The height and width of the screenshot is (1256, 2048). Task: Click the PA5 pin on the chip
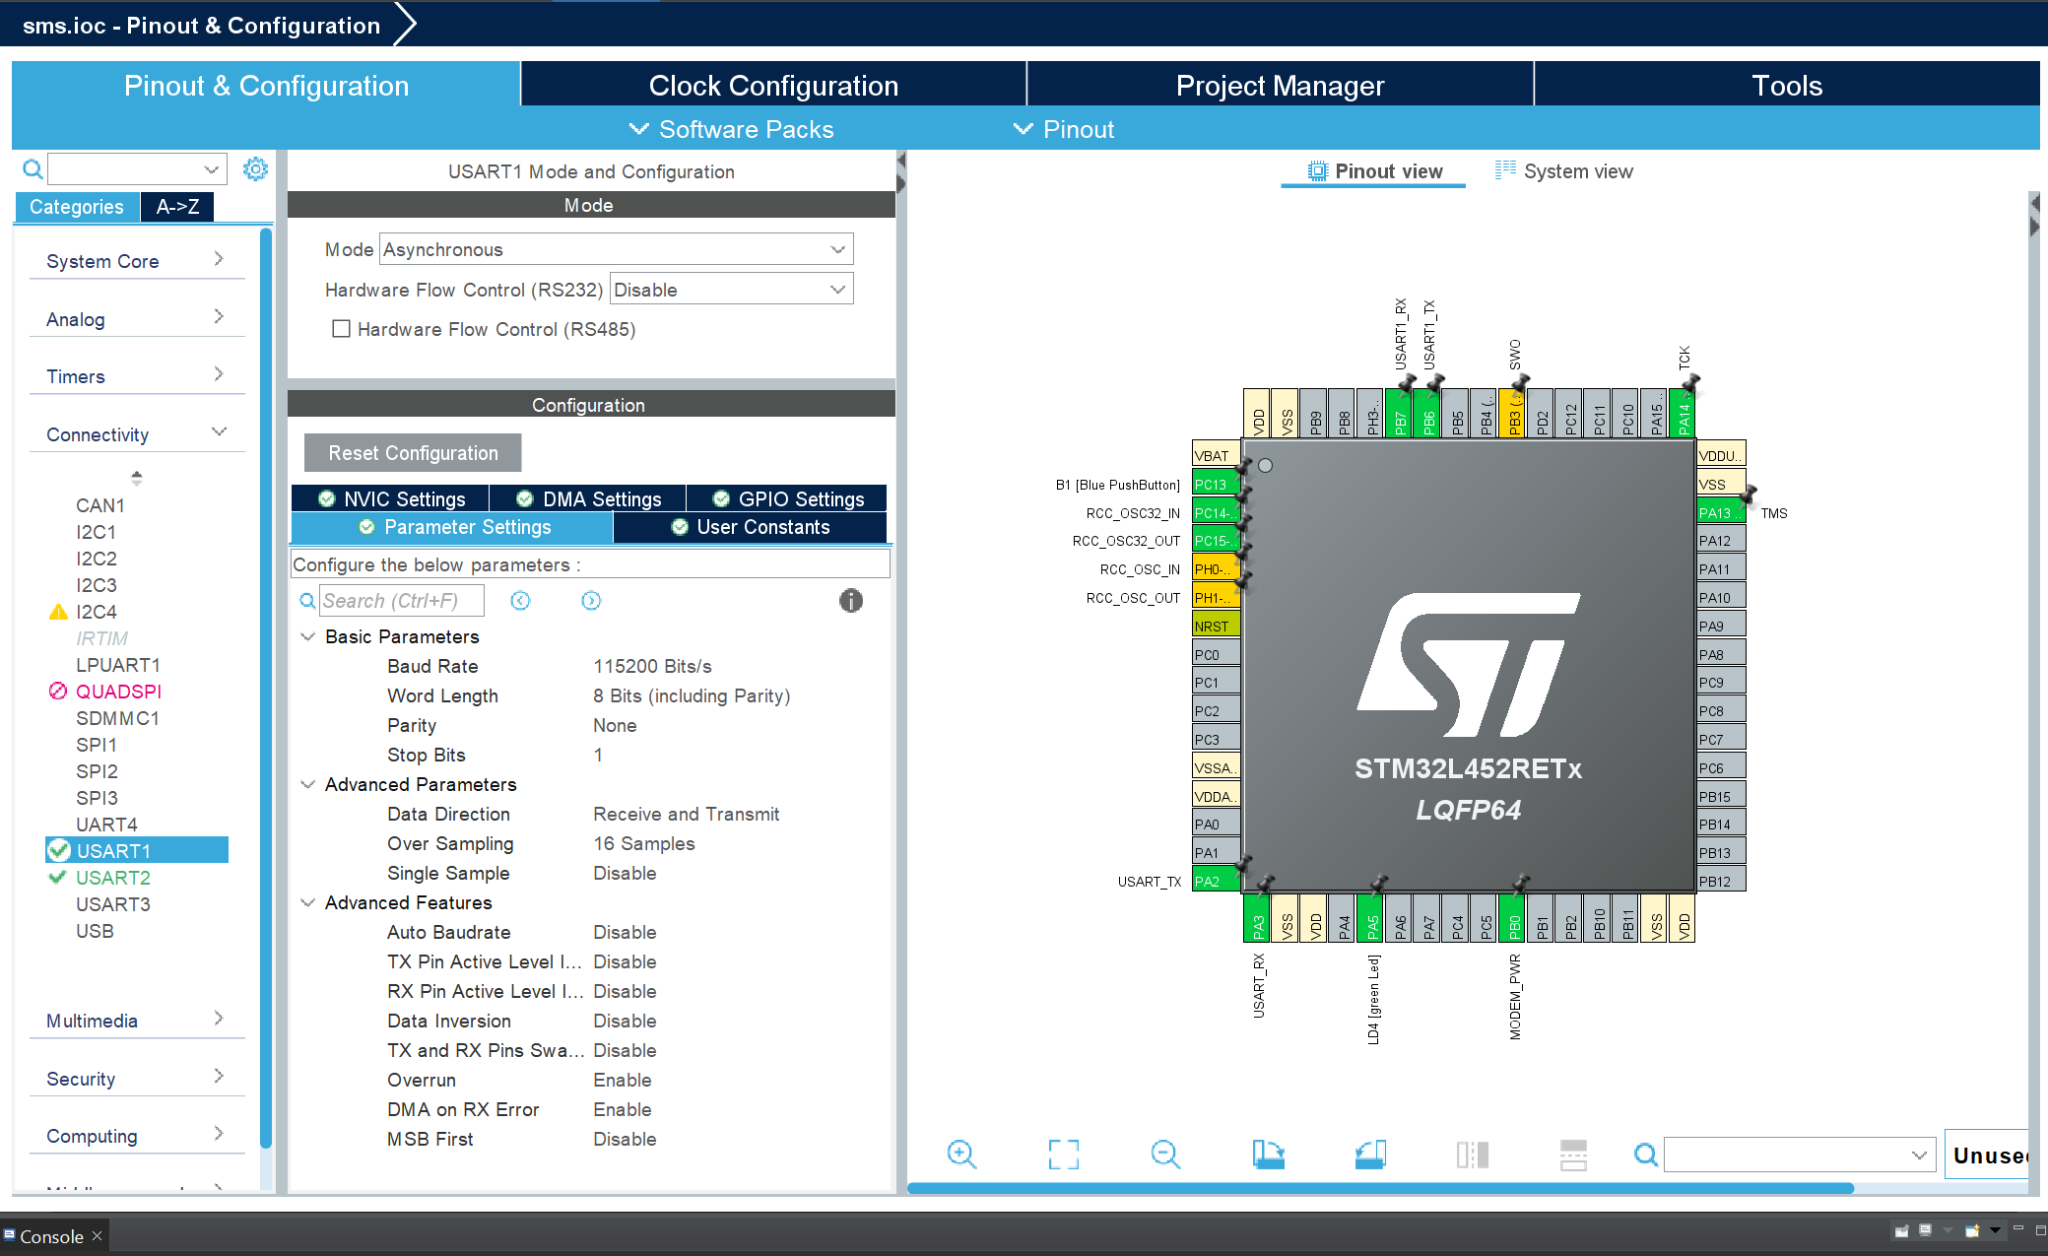coord(1372,918)
